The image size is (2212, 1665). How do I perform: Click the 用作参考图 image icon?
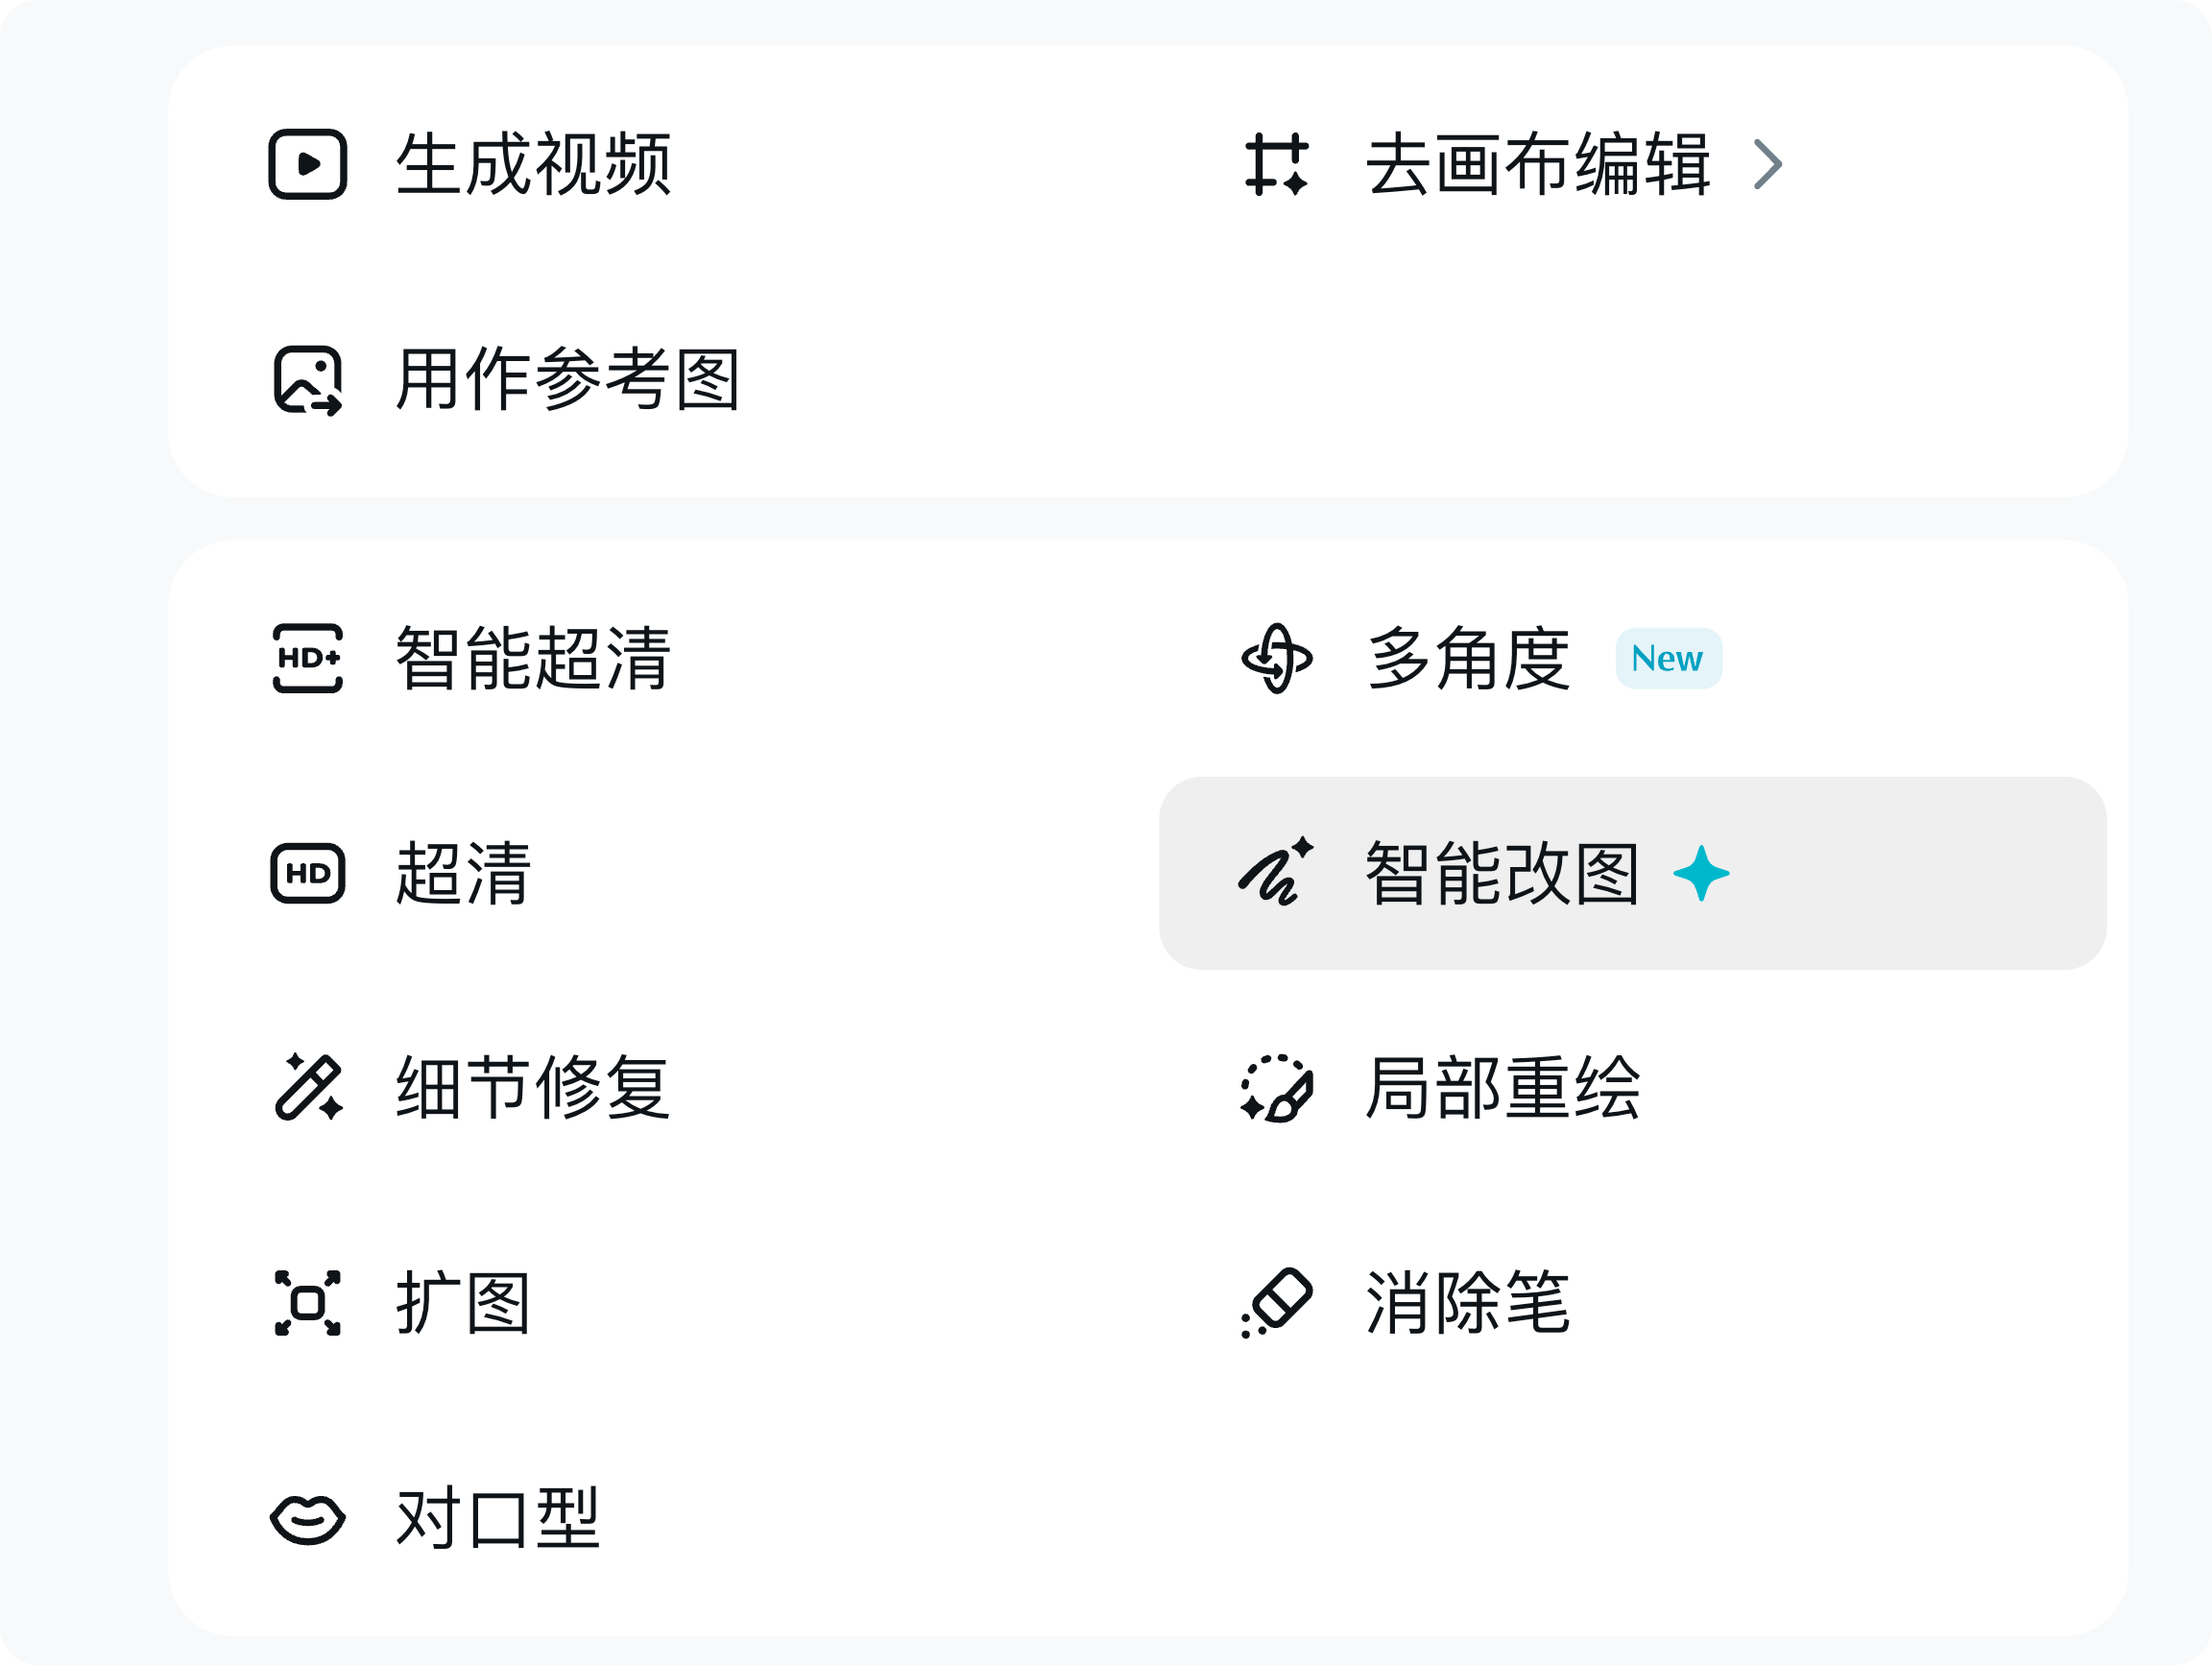pyautogui.click(x=308, y=380)
